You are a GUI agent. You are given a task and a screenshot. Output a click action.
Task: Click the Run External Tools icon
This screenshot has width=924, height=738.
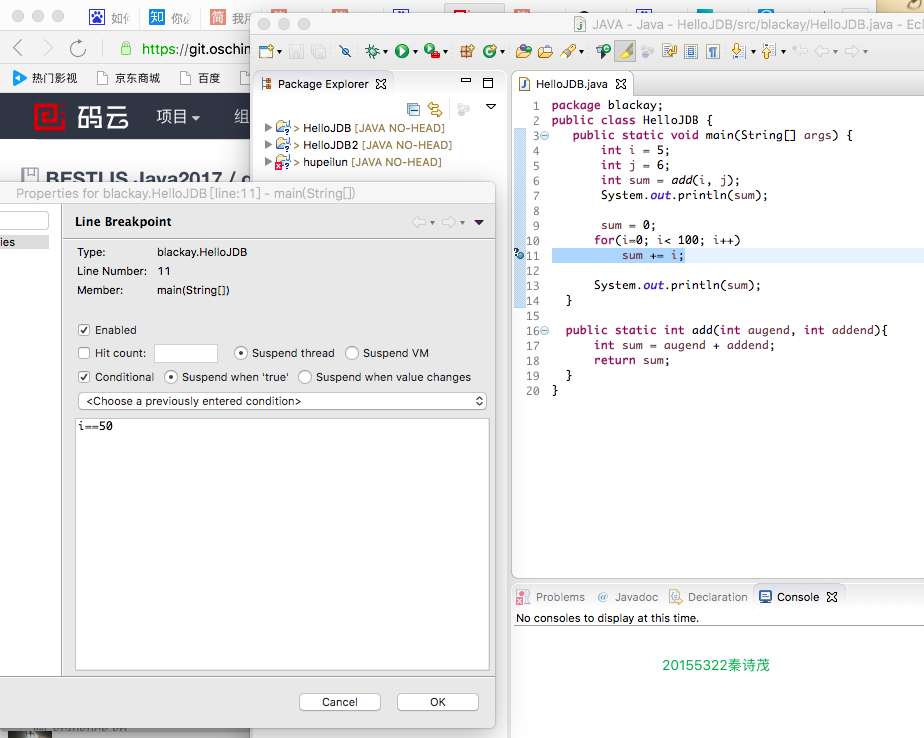point(431,51)
